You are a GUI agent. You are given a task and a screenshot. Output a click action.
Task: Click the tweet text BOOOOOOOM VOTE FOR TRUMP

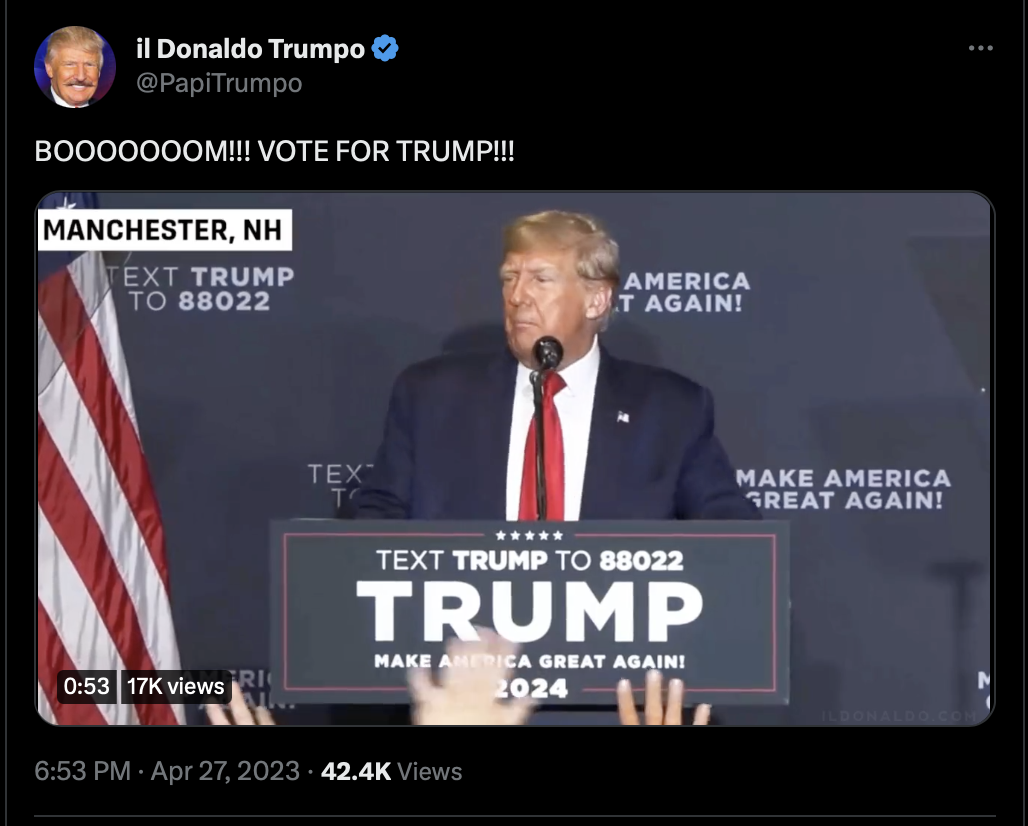[274, 151]
